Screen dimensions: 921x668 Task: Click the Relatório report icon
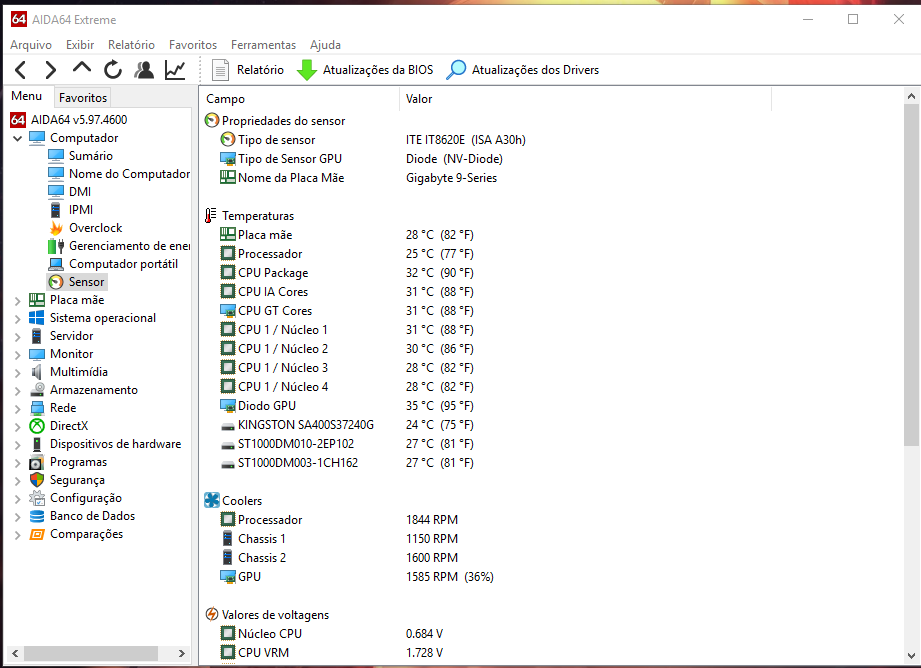[x=220, y=70]
